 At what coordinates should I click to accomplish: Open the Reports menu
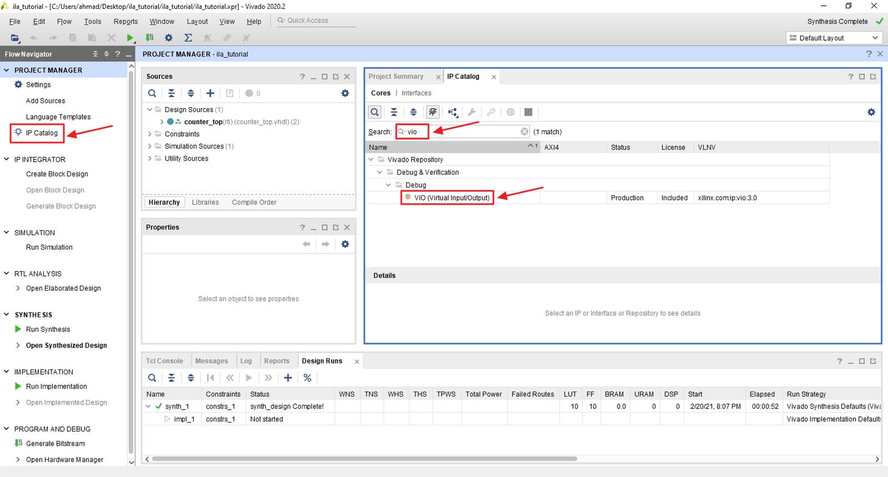(x=126, y=21)
